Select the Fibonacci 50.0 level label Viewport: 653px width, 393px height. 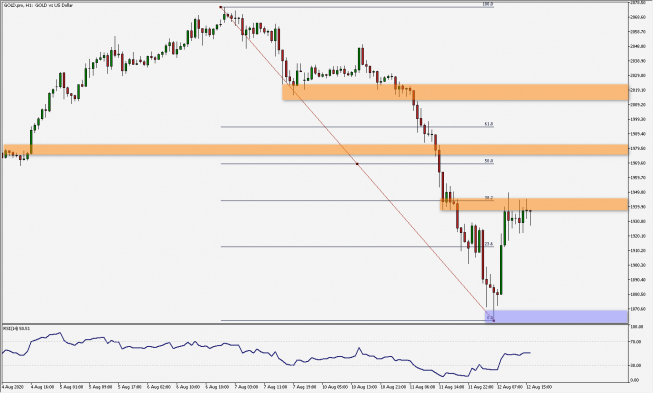(x=489, y=161)
